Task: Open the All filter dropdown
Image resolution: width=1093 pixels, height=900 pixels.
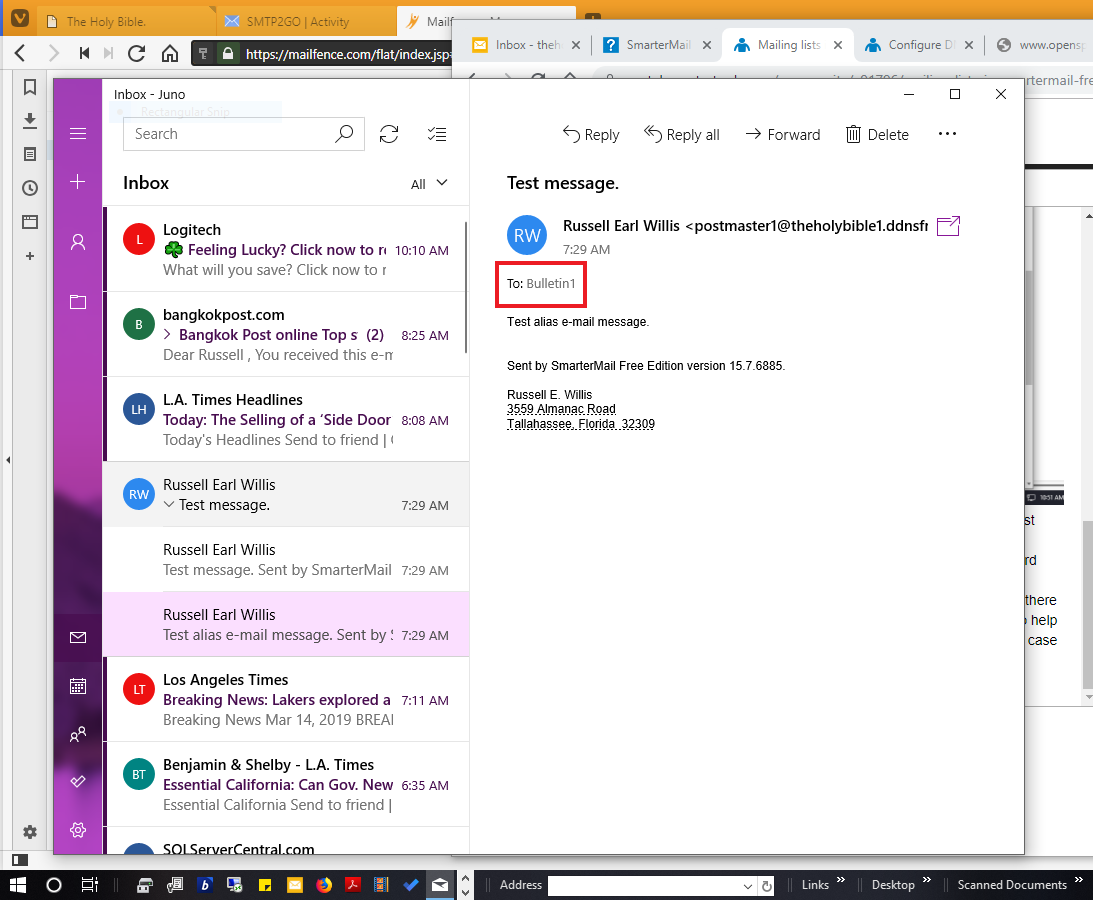Action: (x=429, y=183)
